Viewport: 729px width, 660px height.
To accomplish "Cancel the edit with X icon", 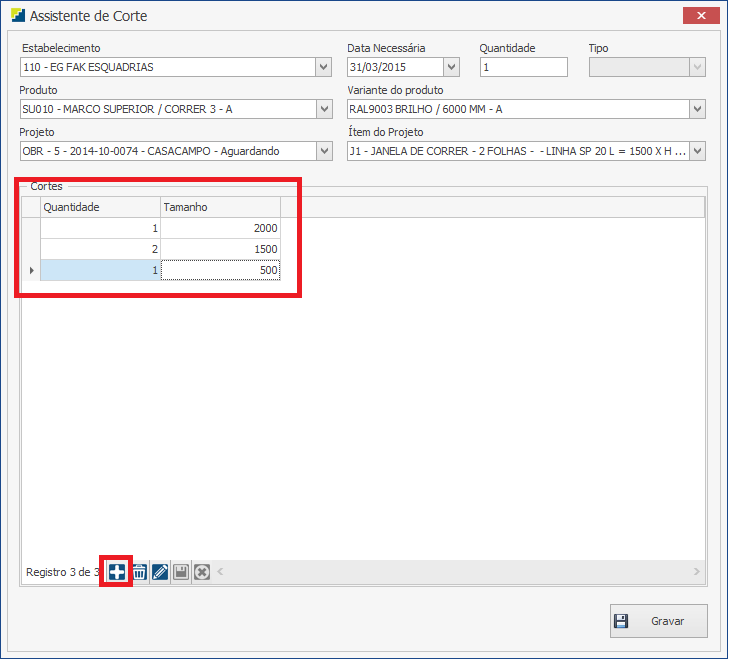I will (201, 572).
